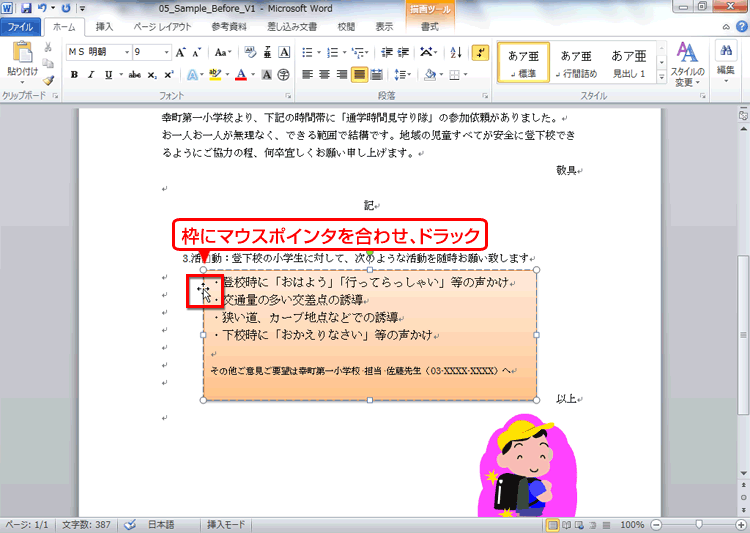Toggle the Justify alignment button
The image size is (750, 533).
pyautogui.click(x=359, y=75)
